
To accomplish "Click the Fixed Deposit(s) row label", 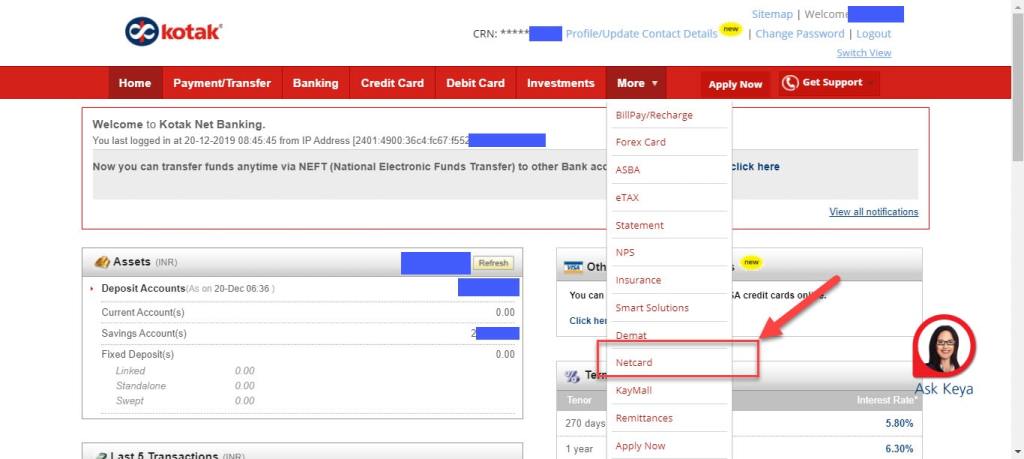I will coord(138,355).
